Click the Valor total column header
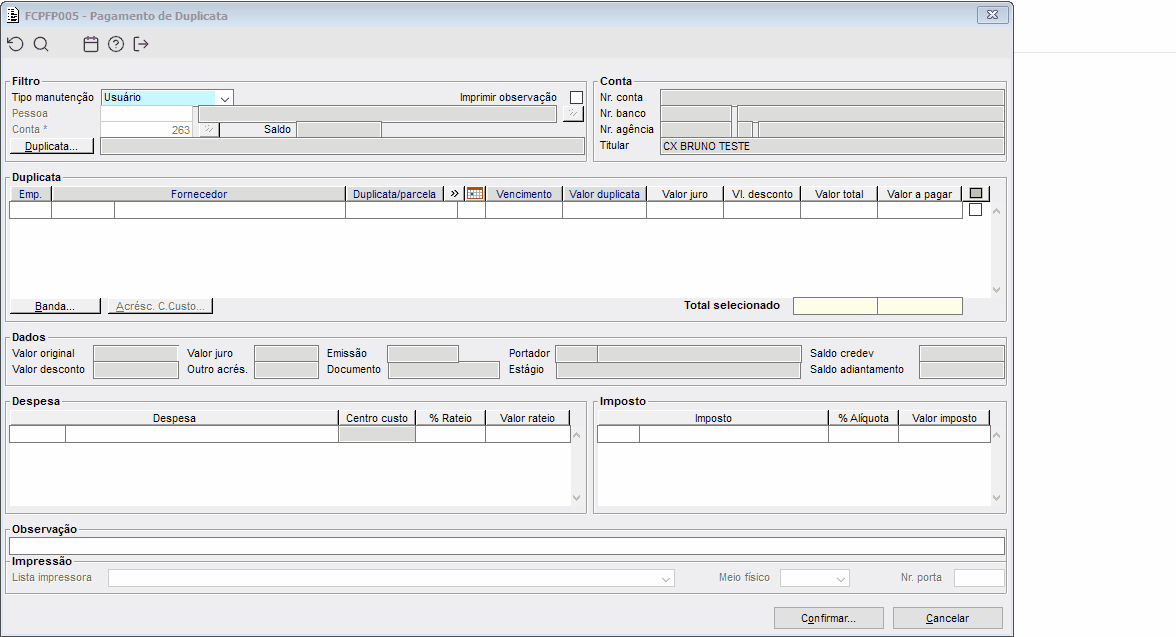 tap(839, 194)
